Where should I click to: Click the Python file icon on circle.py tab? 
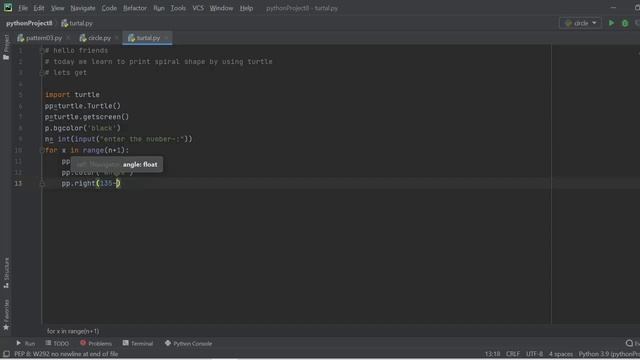(x=83, y=38)
